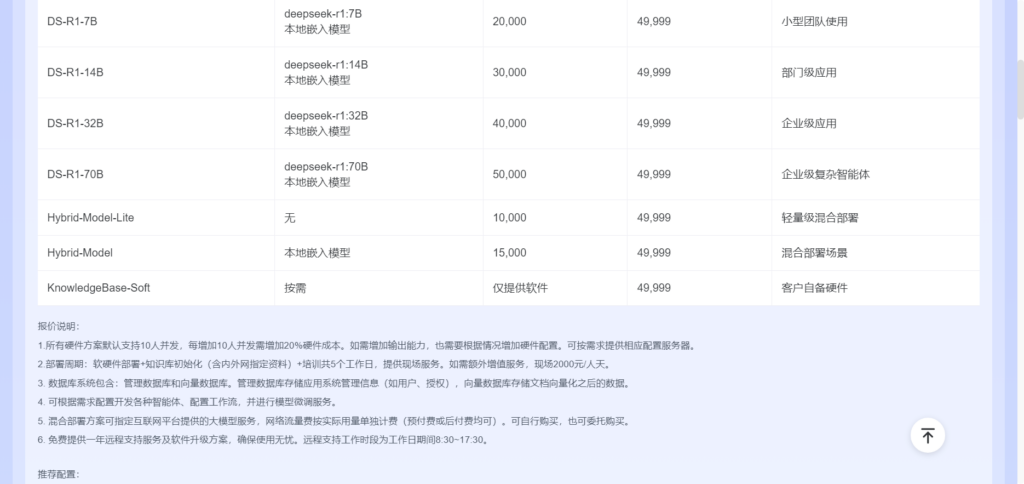The height and width of the screenshot is (484, 1024).
Task: Click the 20,000 hardware price cell
Action: [555, 22]
